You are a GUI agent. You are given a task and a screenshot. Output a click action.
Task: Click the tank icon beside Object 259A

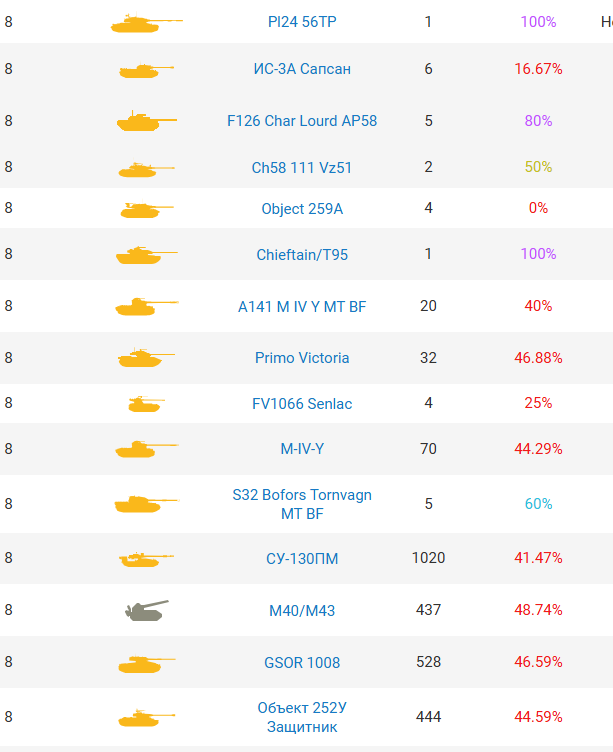tap(146, 210)
